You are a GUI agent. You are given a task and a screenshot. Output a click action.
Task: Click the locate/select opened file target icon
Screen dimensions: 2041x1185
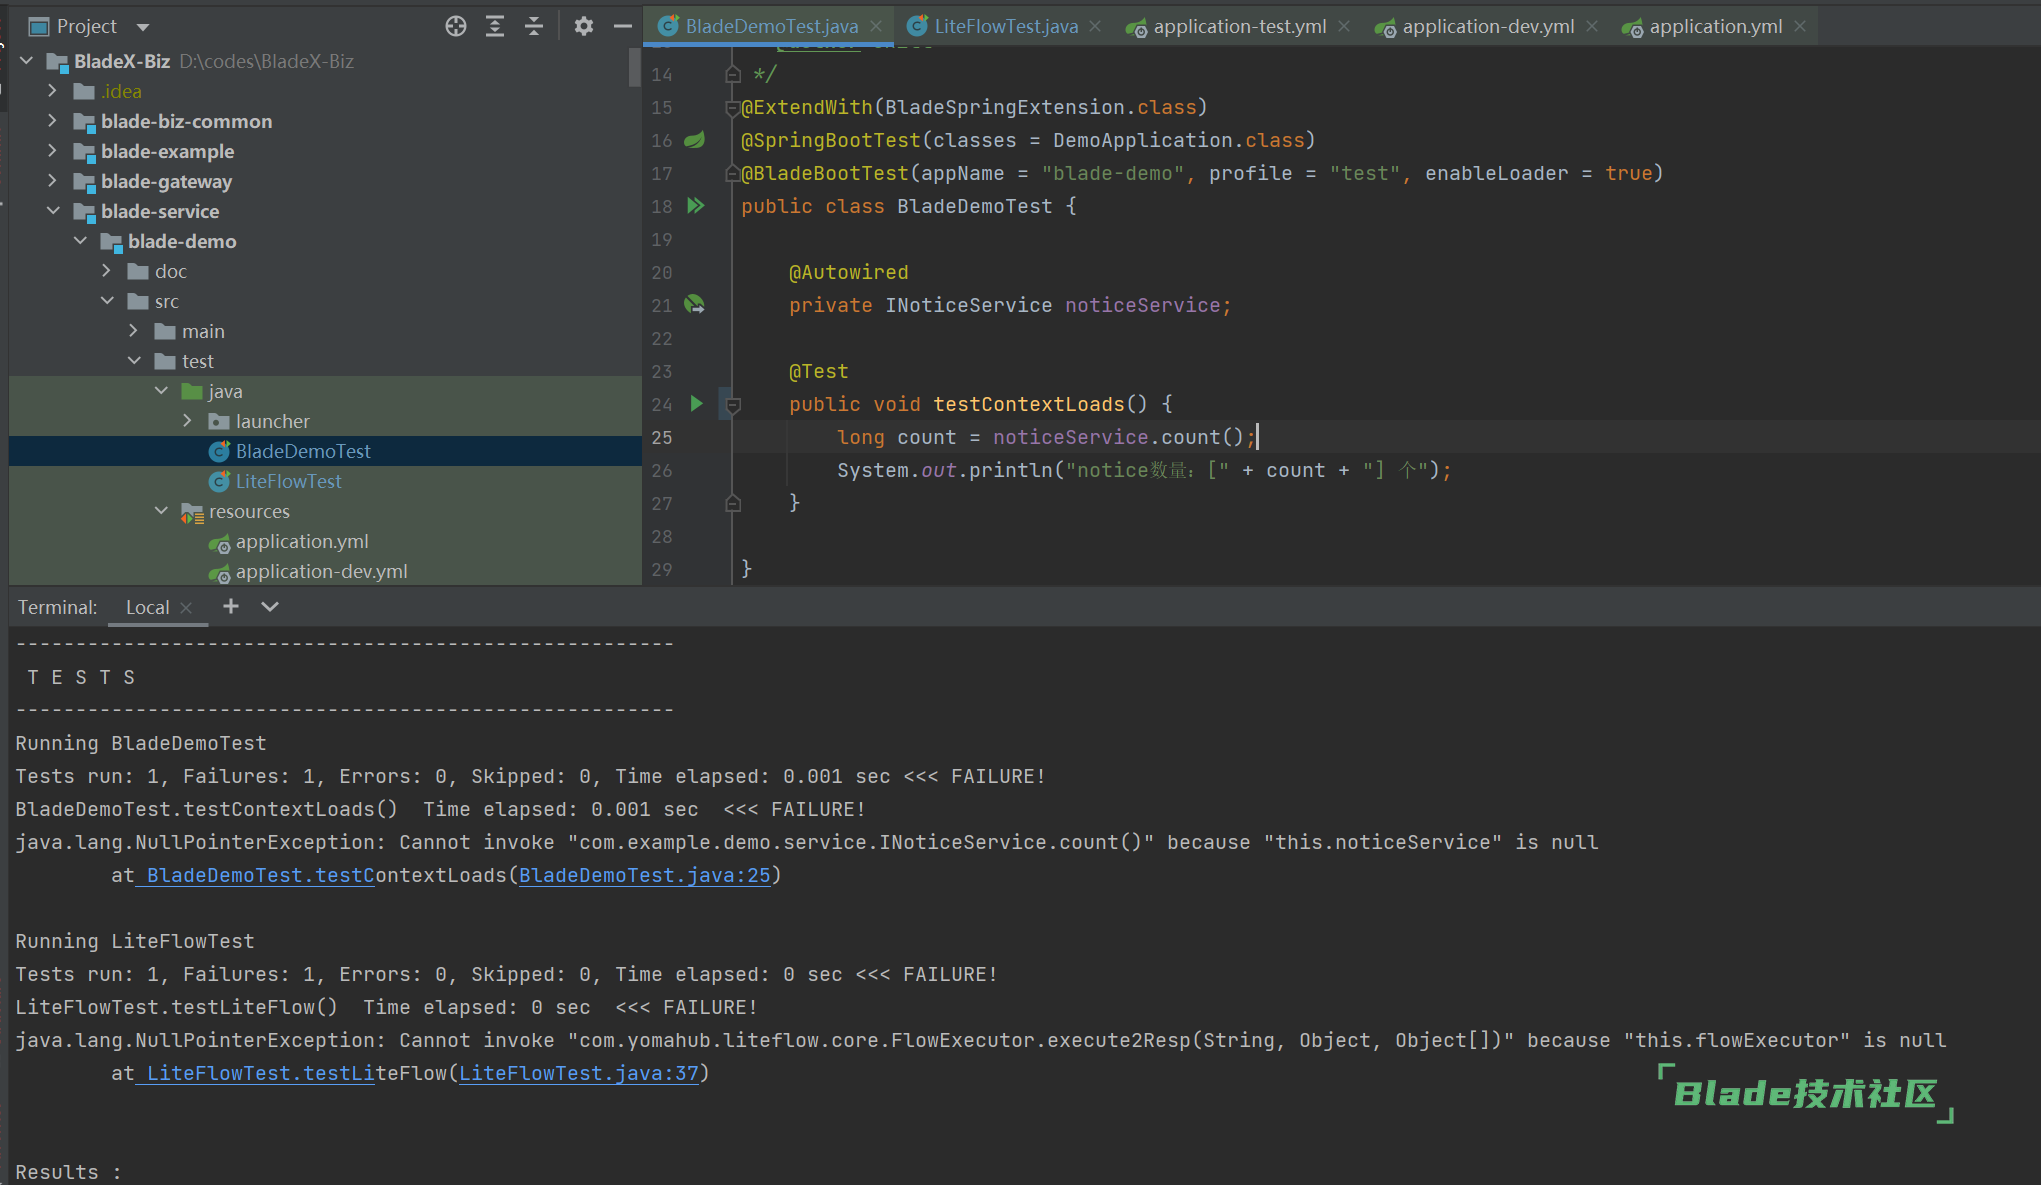coord(456,26)
